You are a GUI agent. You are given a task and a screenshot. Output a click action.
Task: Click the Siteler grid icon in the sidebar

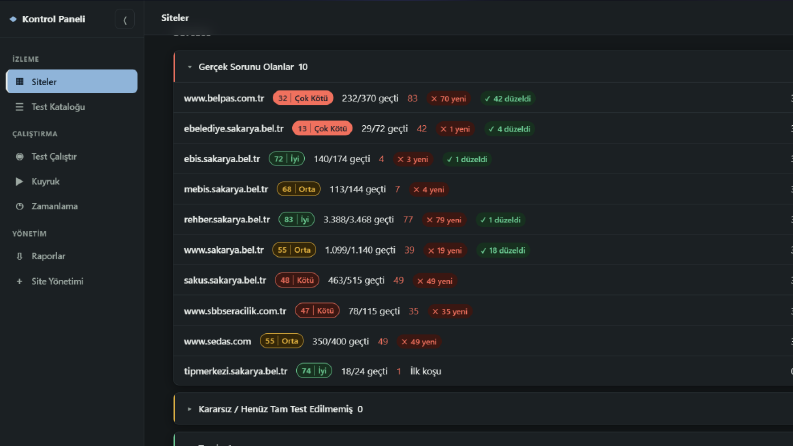tap(20, 81)
